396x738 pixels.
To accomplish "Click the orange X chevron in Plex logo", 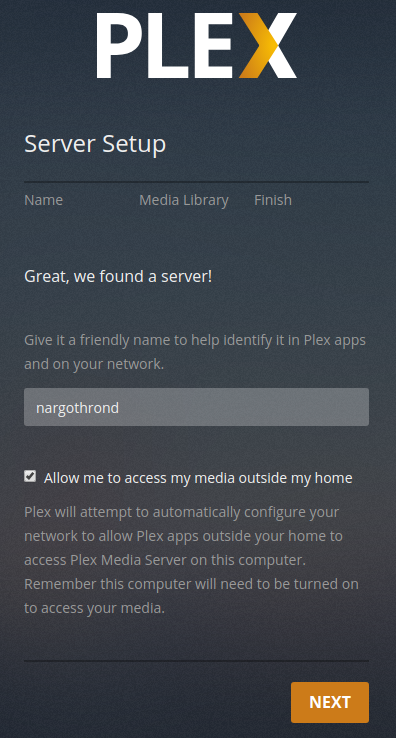I will tap(258, 45).
